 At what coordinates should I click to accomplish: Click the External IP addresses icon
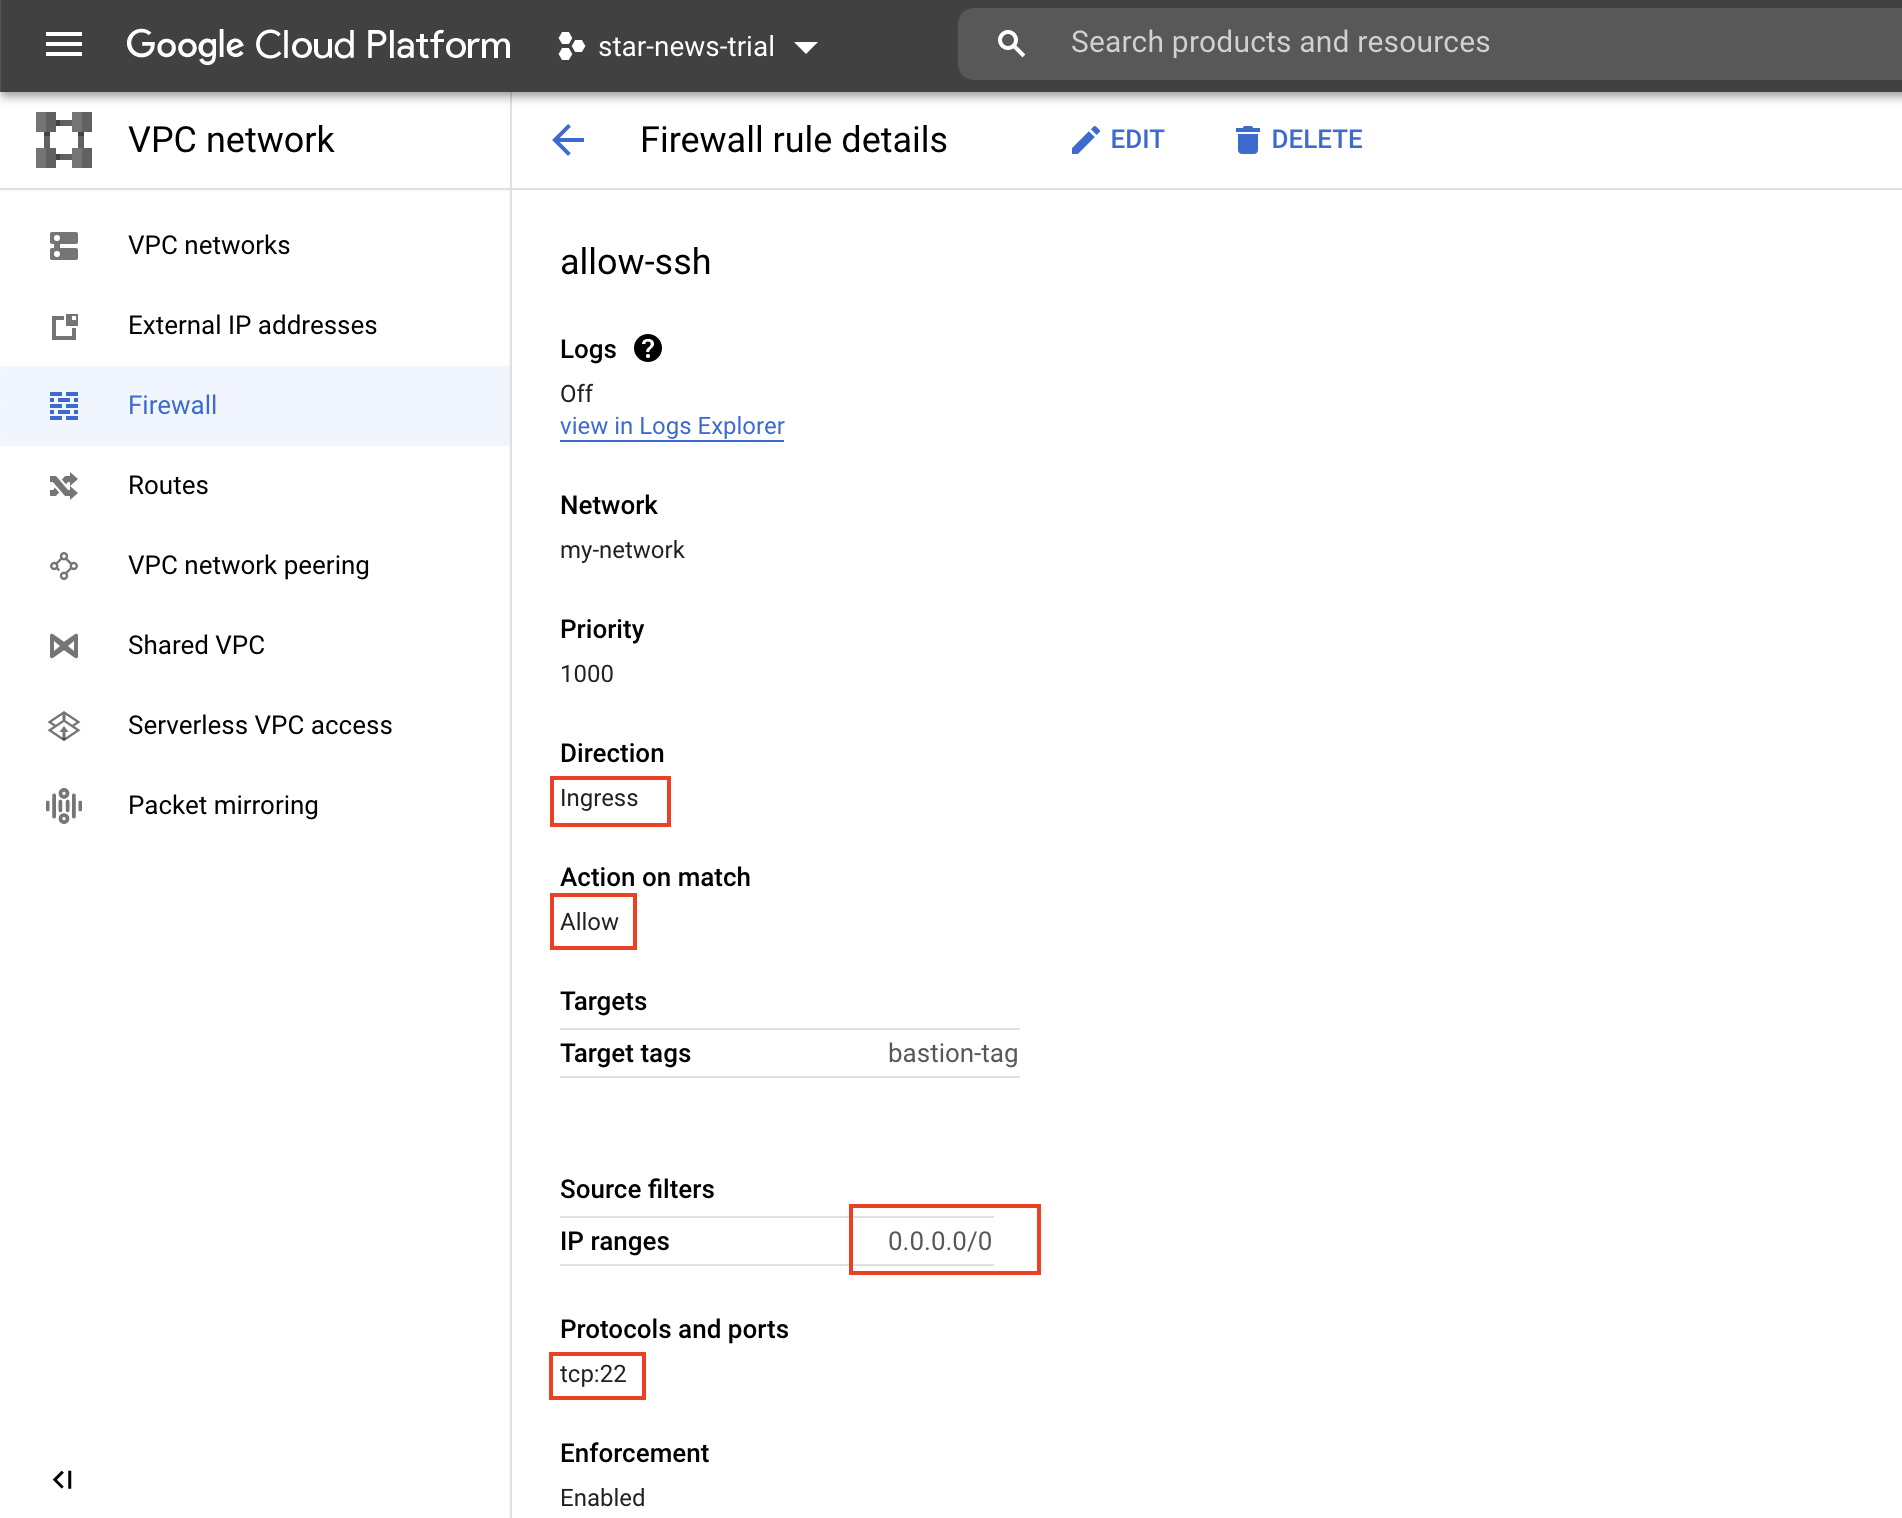point(63,325)
